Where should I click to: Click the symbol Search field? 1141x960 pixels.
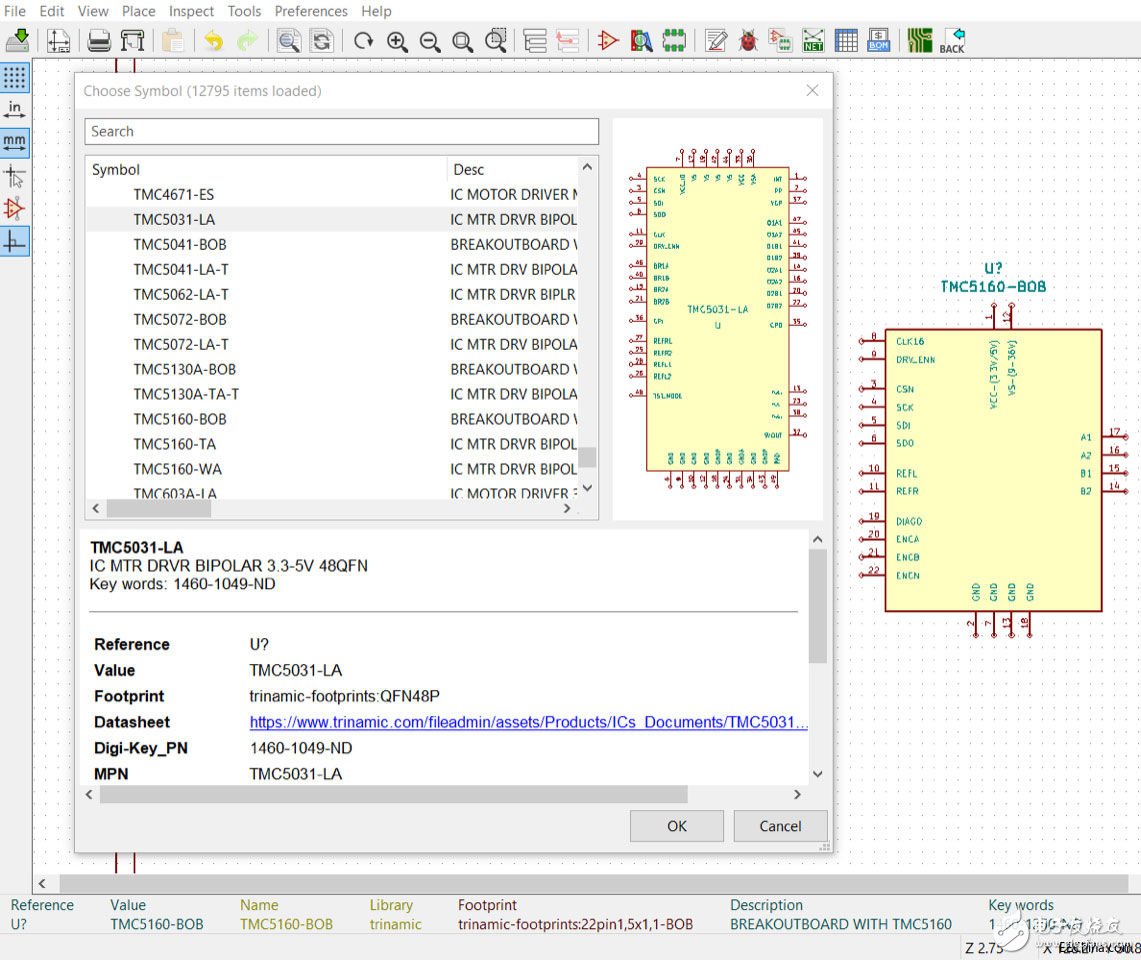pos(341,131)
